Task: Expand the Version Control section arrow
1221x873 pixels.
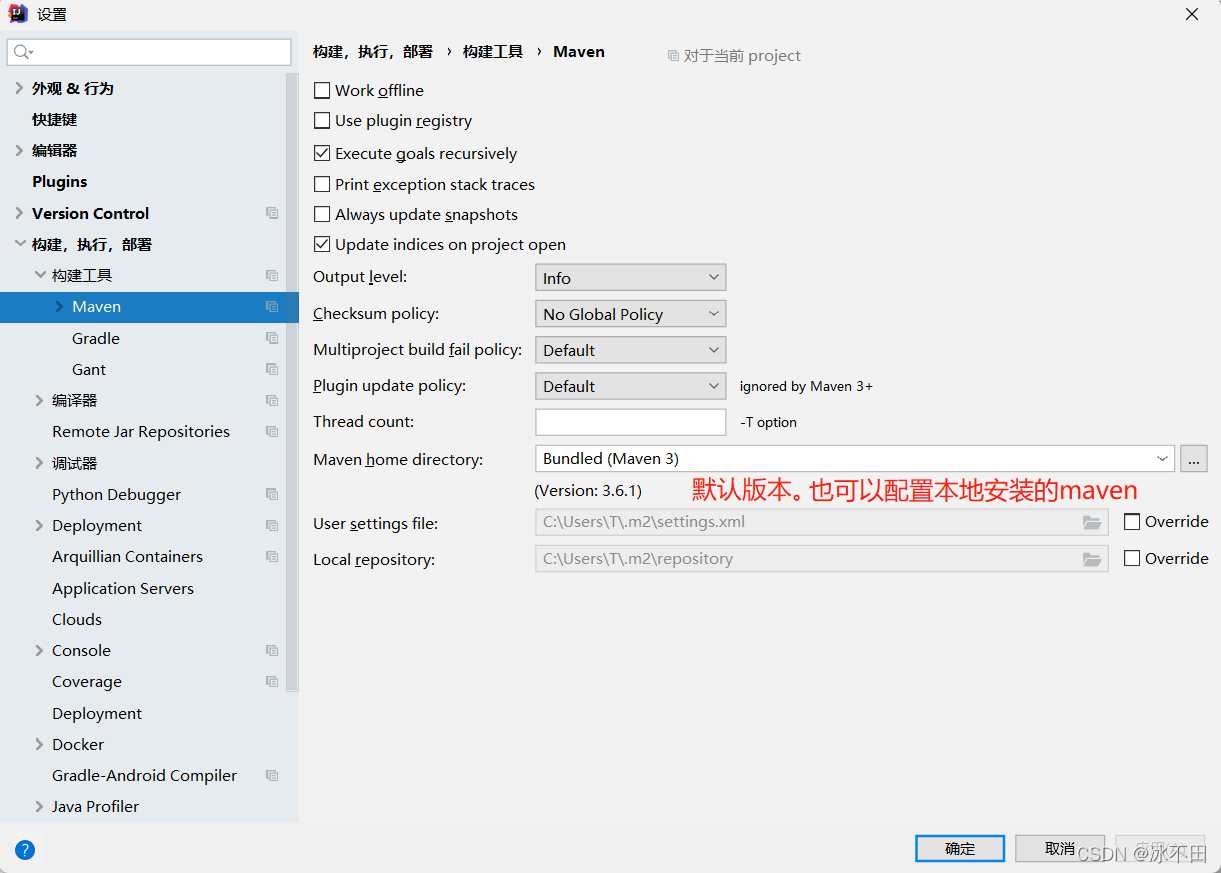Action: tap(19, 213)
